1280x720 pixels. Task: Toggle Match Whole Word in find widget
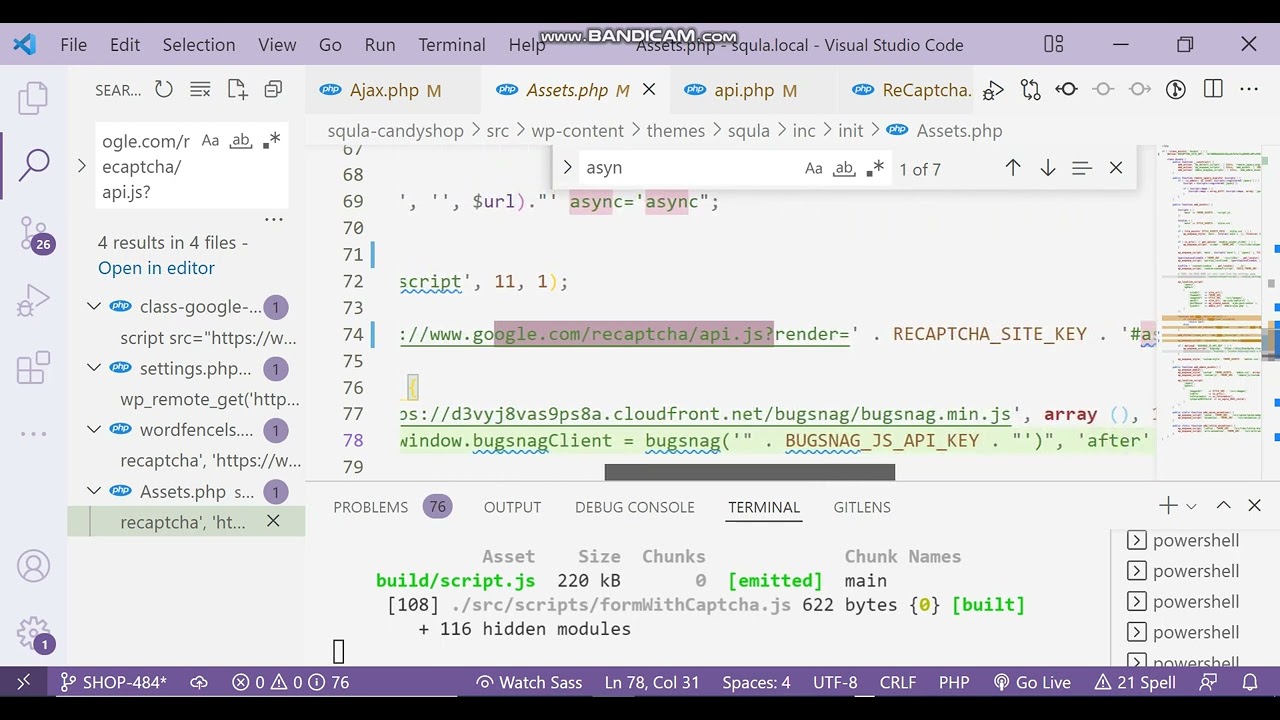click(844, 168)
